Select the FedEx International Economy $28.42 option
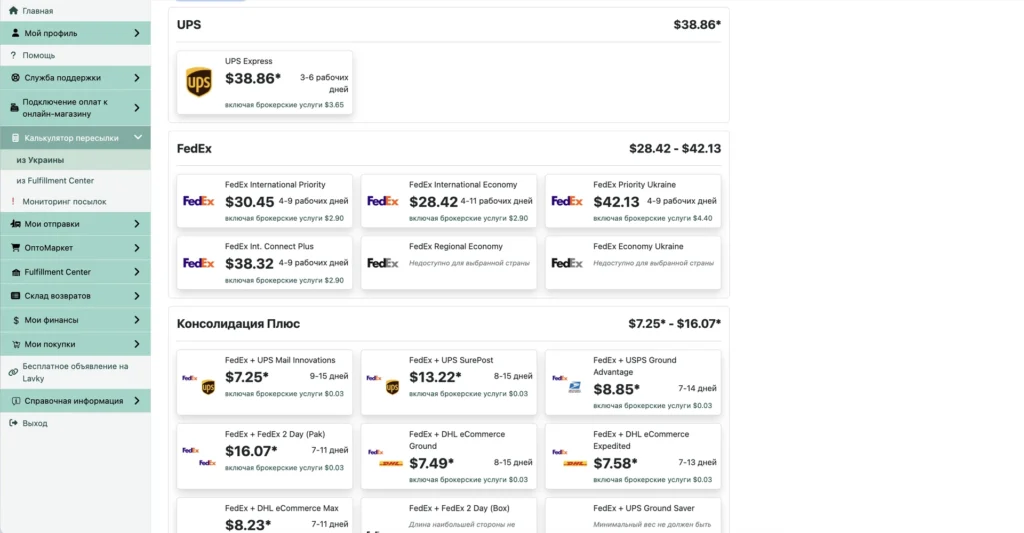1024x533 pixels. coord(449,201)
